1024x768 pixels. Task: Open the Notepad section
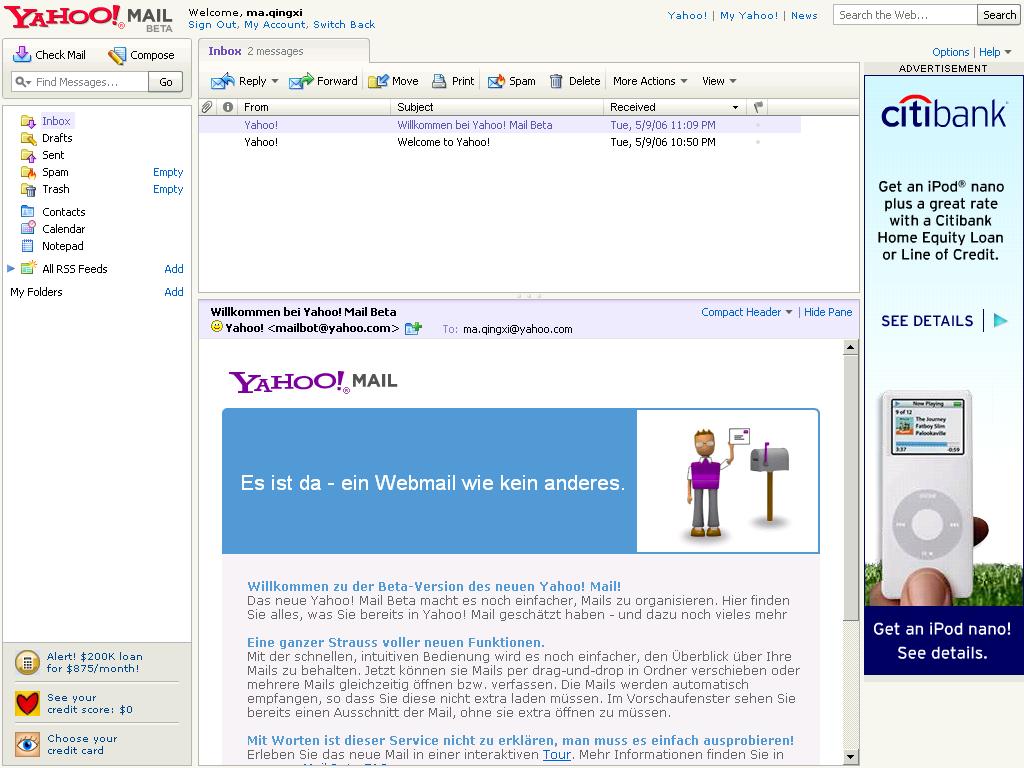pos(63,246)
